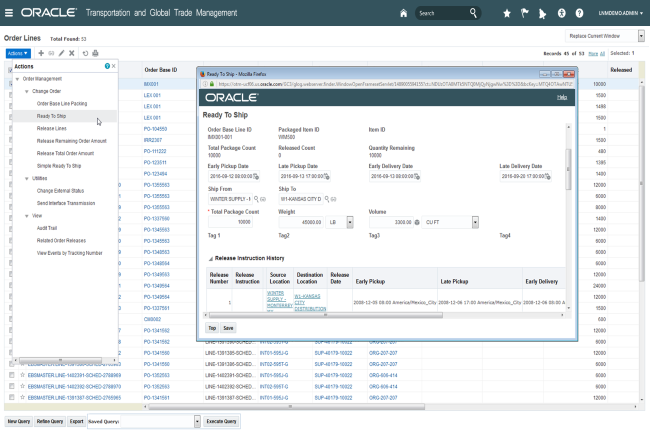Screen dimensions: 650x433
Task: Click the New Query button
Action: click(19, 421)
